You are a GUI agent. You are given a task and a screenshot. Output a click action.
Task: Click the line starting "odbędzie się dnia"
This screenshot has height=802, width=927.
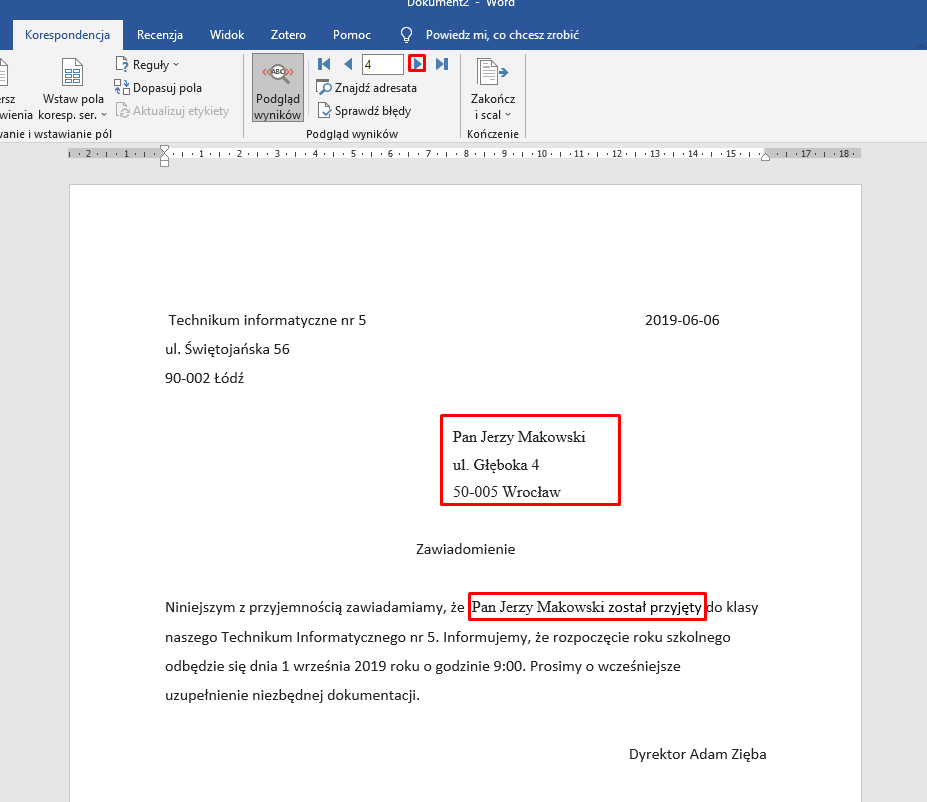(423, 666)
